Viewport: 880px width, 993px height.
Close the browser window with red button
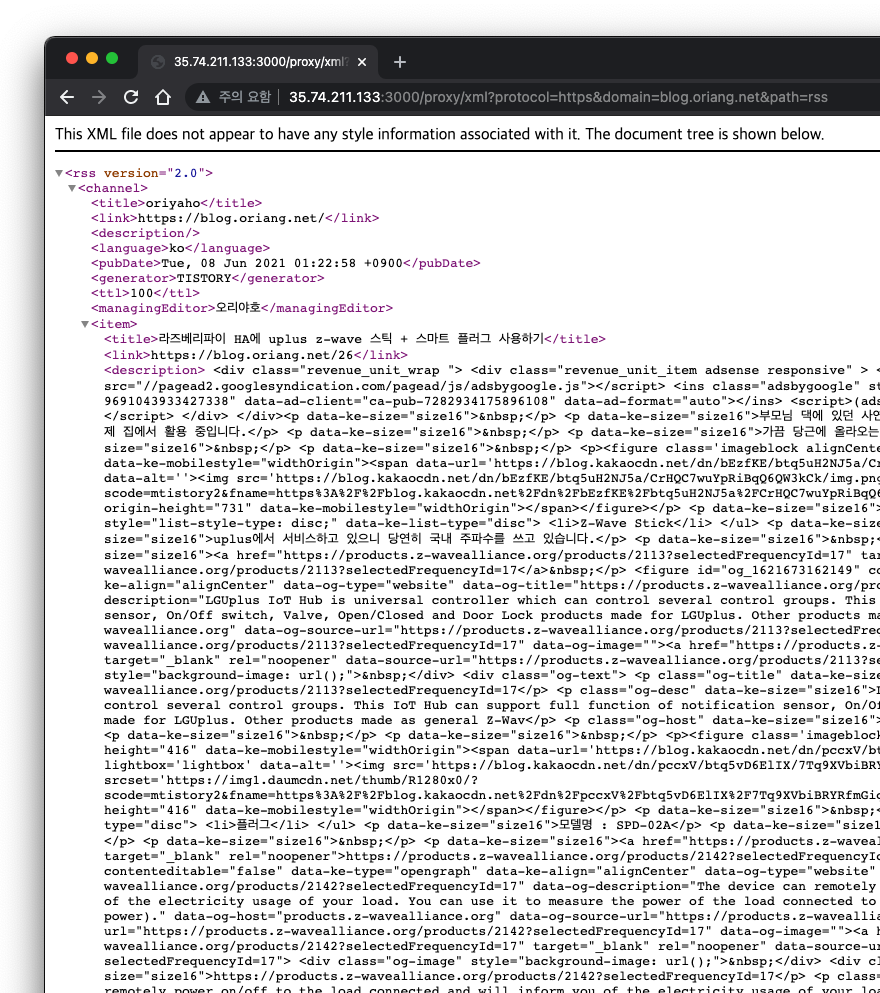[72, 58]
